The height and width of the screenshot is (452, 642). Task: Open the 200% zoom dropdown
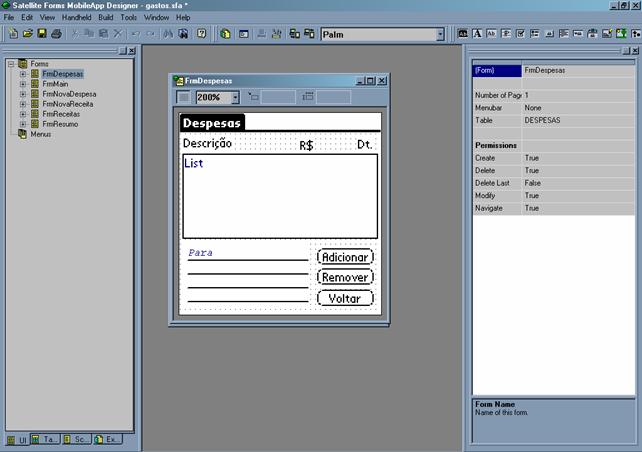pos(235,98)
